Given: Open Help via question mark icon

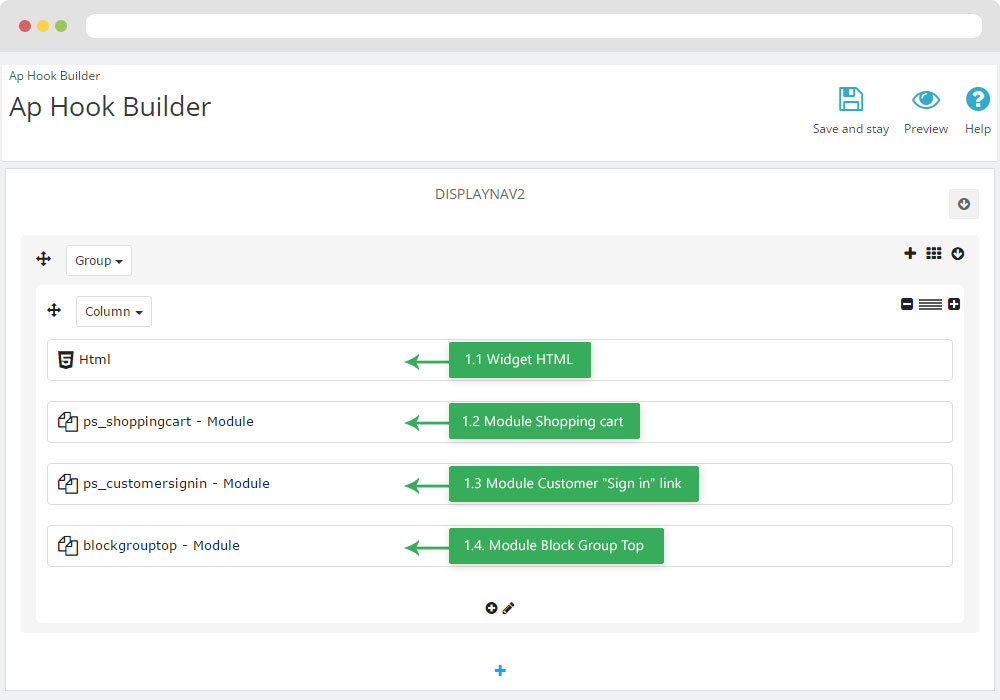Looking at the screenshot, I should (x=977, y=100).
